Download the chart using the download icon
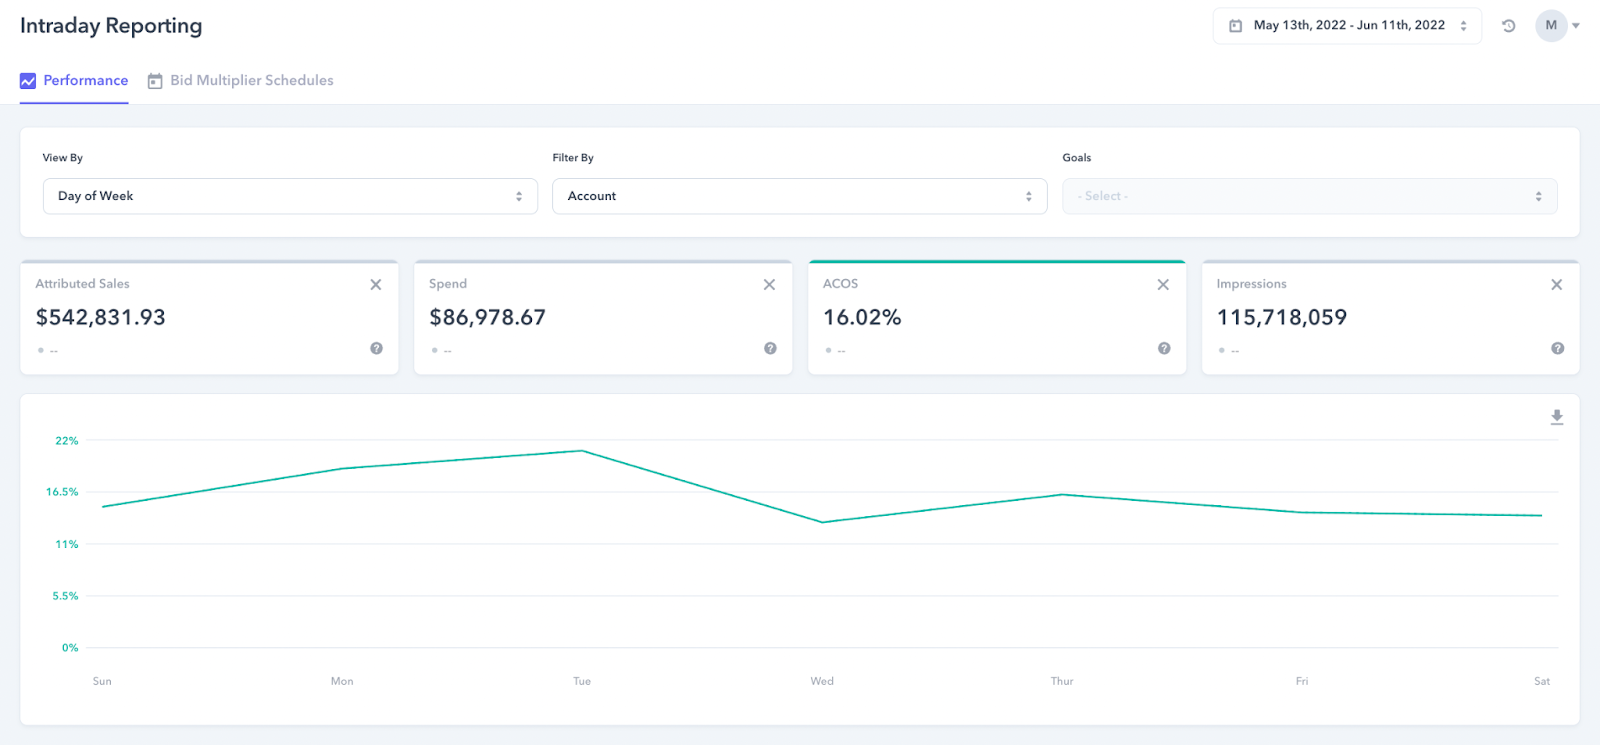1600x745 pixels. click(x=1557, y=417)
